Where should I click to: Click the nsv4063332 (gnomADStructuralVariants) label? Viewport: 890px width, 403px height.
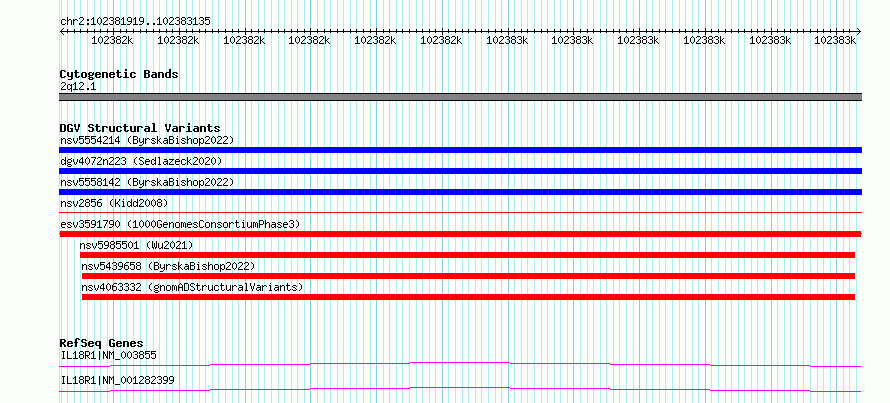[192, 287]
